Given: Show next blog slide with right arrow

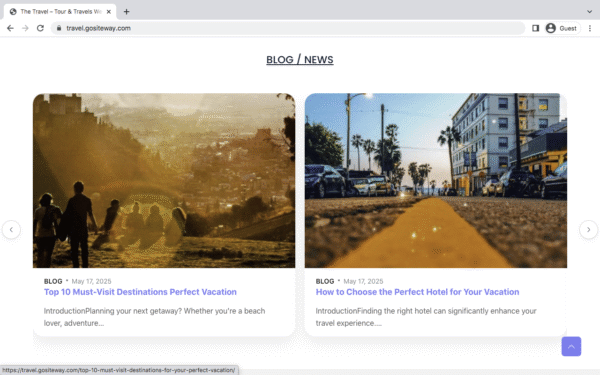Looking at the screenshot, I should coord(589,230).
